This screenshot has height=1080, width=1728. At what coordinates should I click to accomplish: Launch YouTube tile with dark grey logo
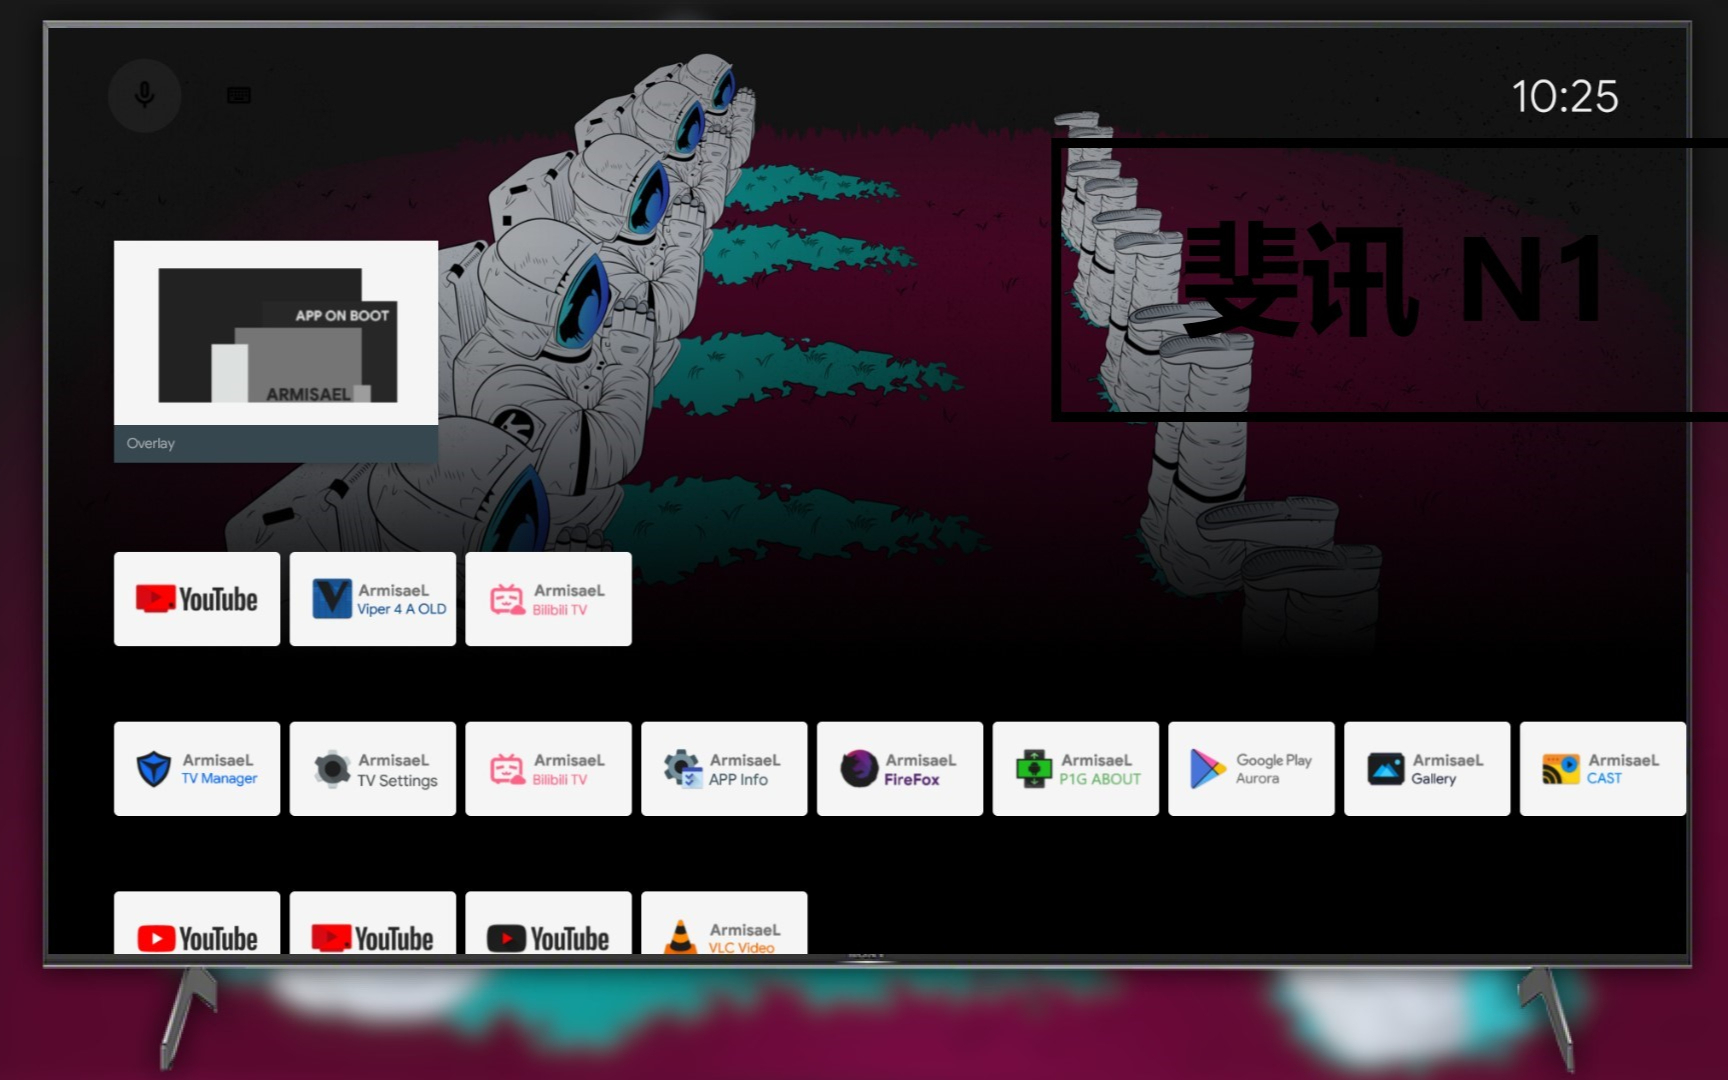[548, 923]
